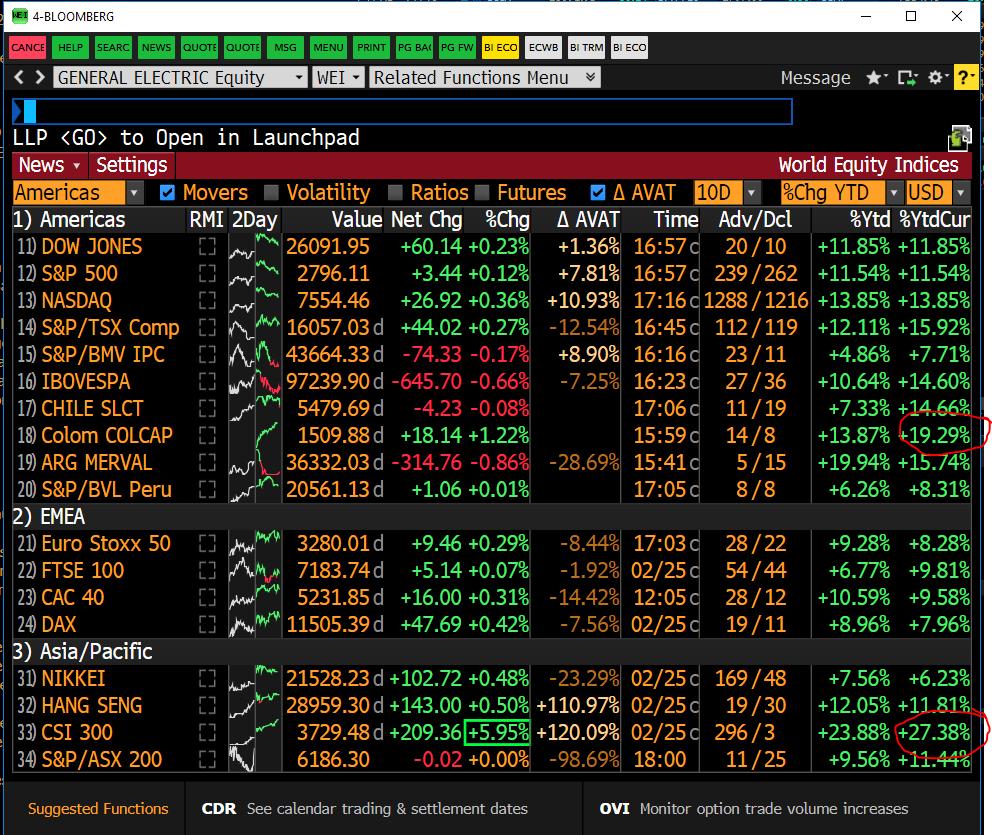The width and height of the screenshot is (992, 835).
Task: Toggle RMI checkbox for NASDAQ
Action: [x=207, y=300]
